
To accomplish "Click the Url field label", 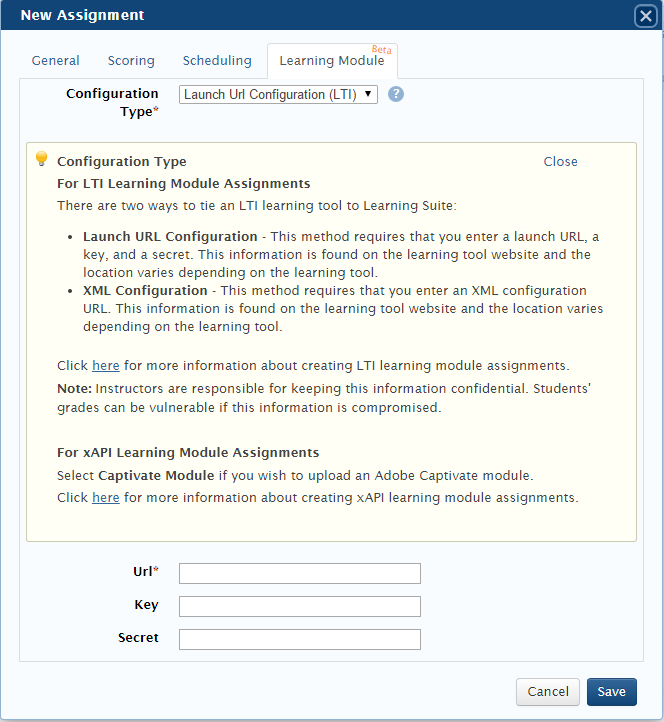I will [145, 572].
